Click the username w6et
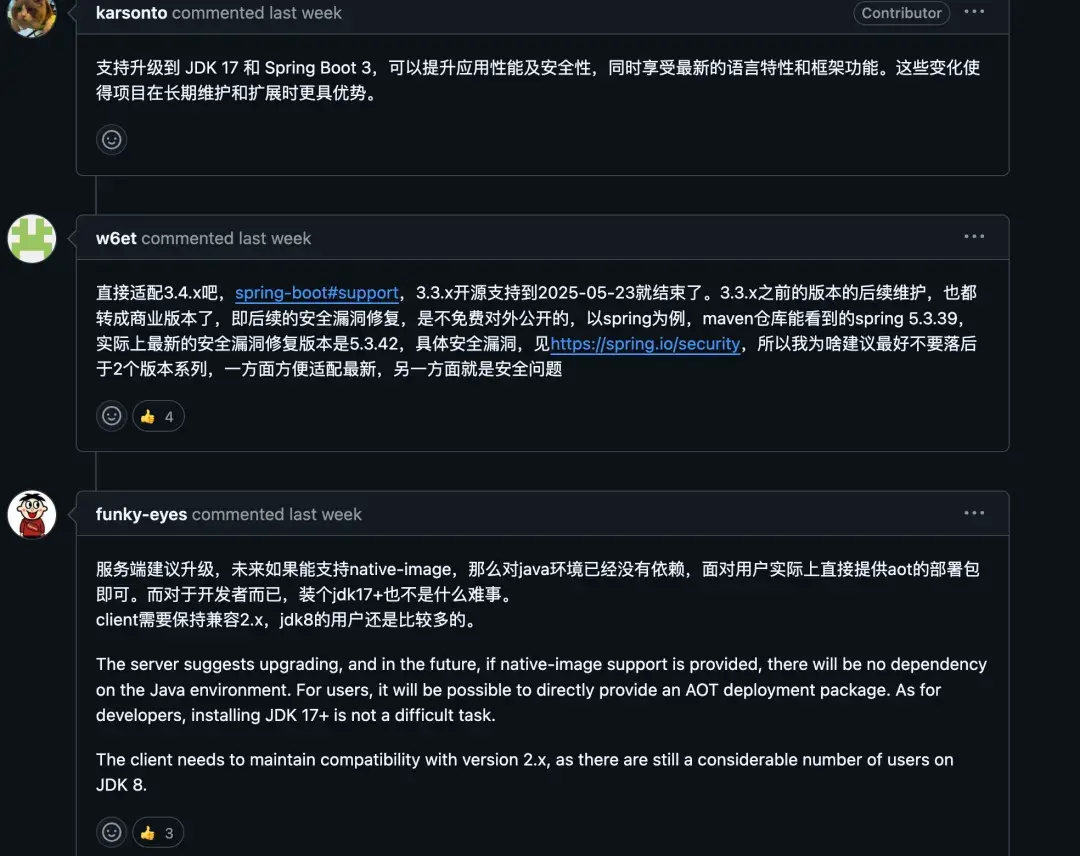Viewport: 1080px width, 856px height. [x=116, y=238]
